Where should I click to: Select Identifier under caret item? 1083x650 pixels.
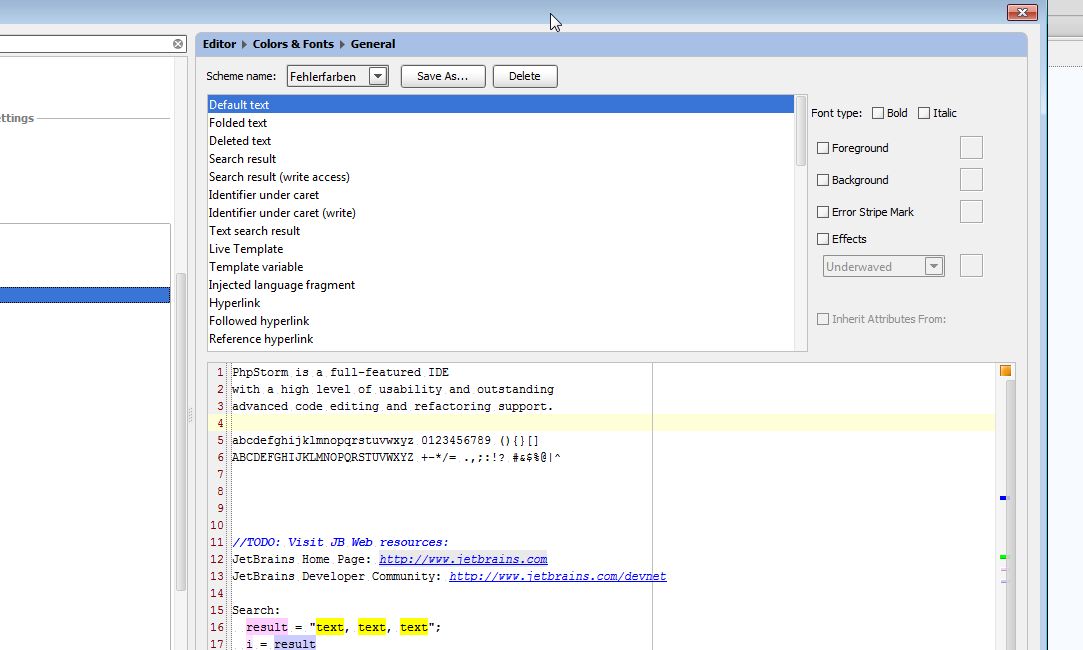(501, 195)
